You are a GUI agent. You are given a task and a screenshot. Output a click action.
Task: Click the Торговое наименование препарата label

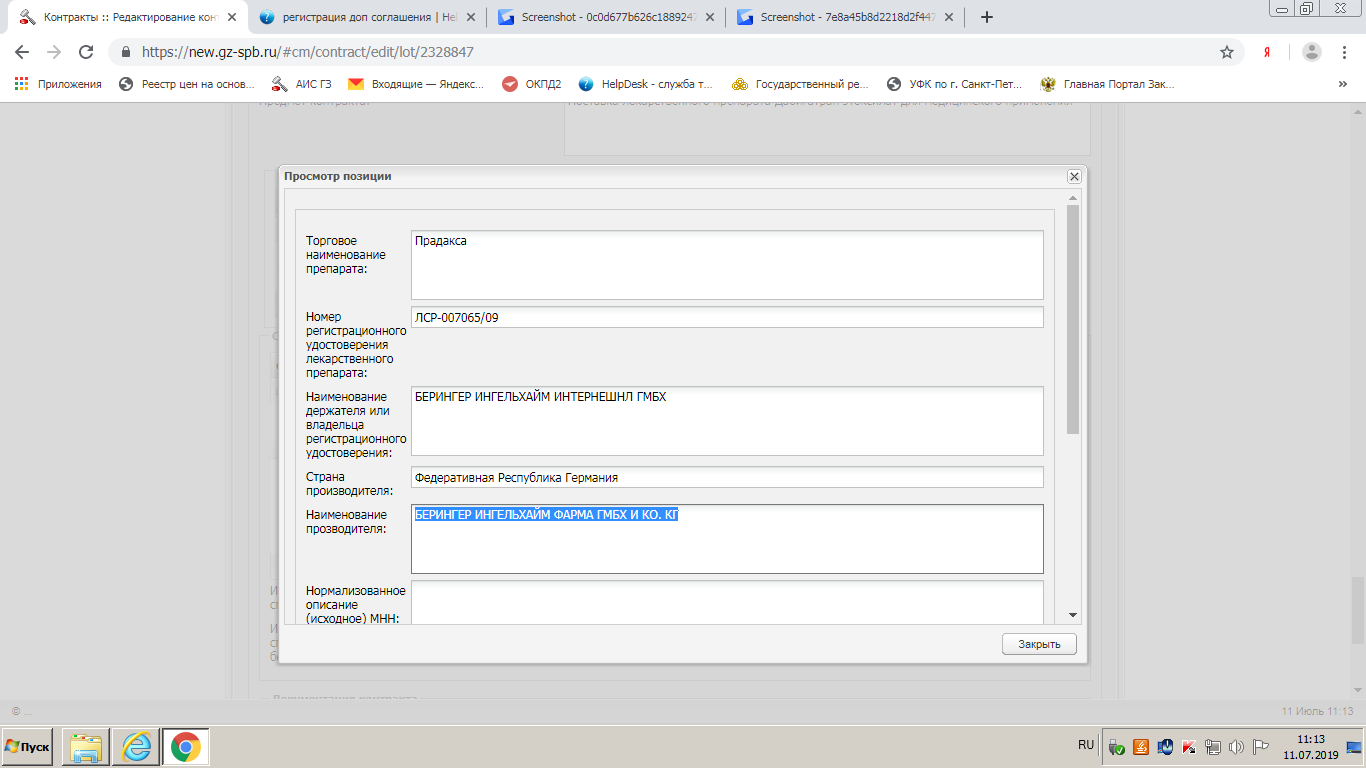click(x=346, y=254)
